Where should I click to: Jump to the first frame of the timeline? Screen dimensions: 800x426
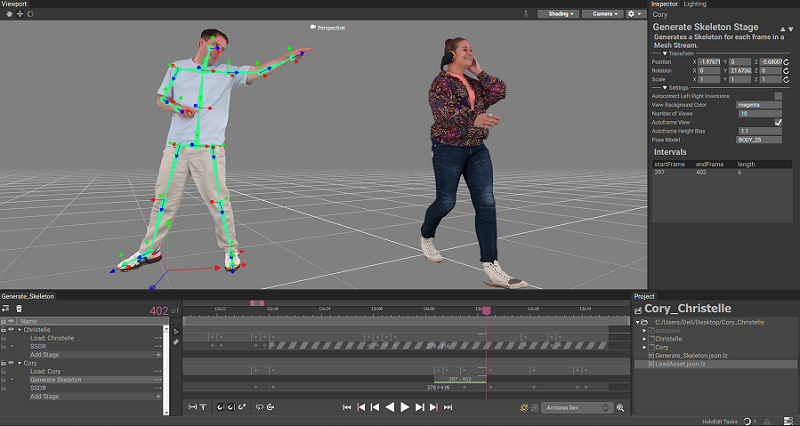(x=347, y=408)
